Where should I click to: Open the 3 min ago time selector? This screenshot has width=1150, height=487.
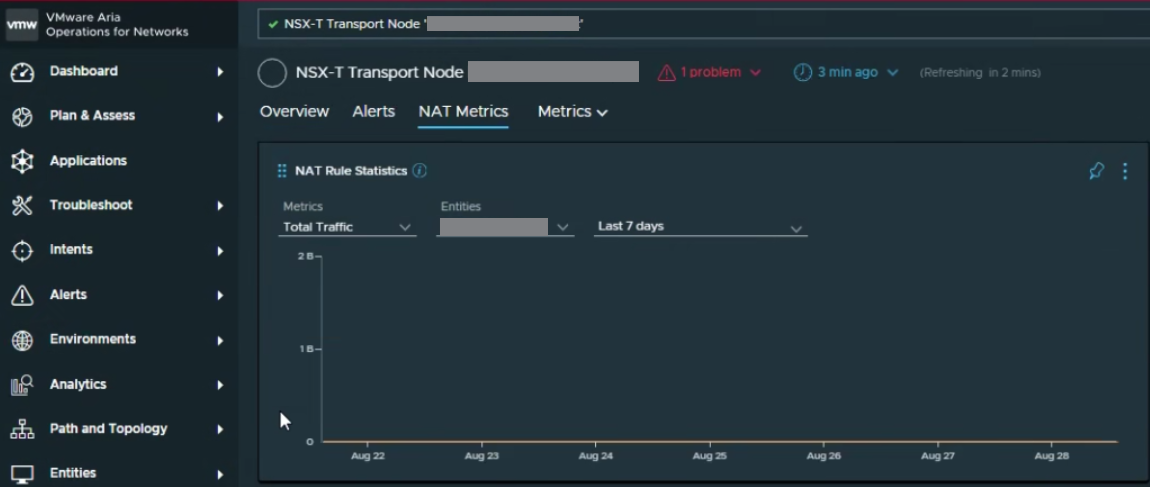pos(846,73)
